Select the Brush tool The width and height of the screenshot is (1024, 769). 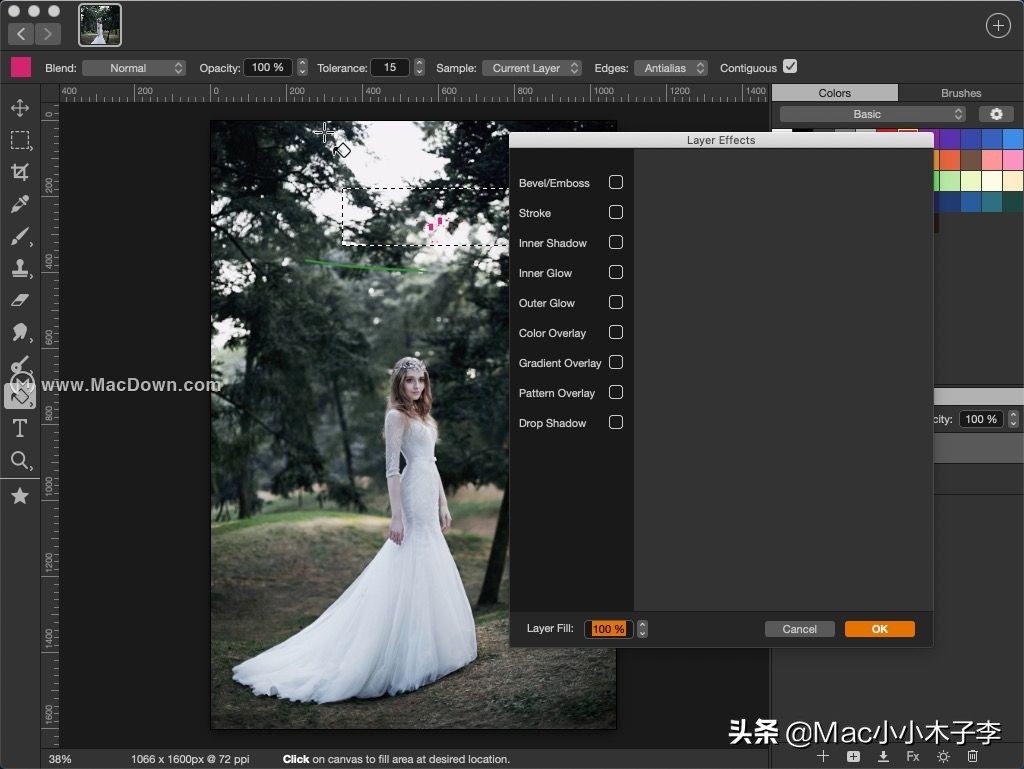coord(20,236)
